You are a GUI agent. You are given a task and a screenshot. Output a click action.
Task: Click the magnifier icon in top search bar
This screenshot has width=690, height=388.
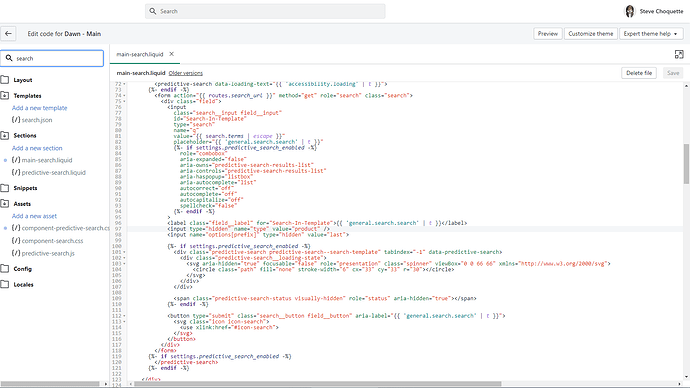tap(153, 11)
